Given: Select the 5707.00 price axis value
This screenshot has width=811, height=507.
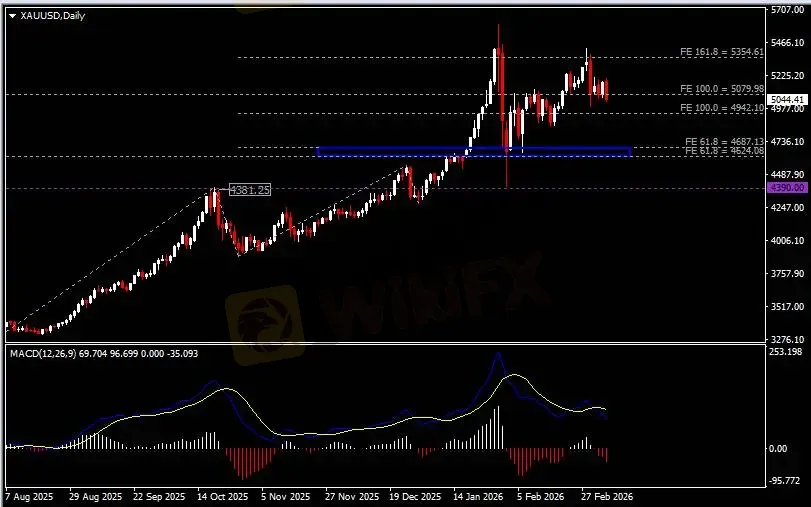Looking at the screenshot, I should (x=787, y=10).
